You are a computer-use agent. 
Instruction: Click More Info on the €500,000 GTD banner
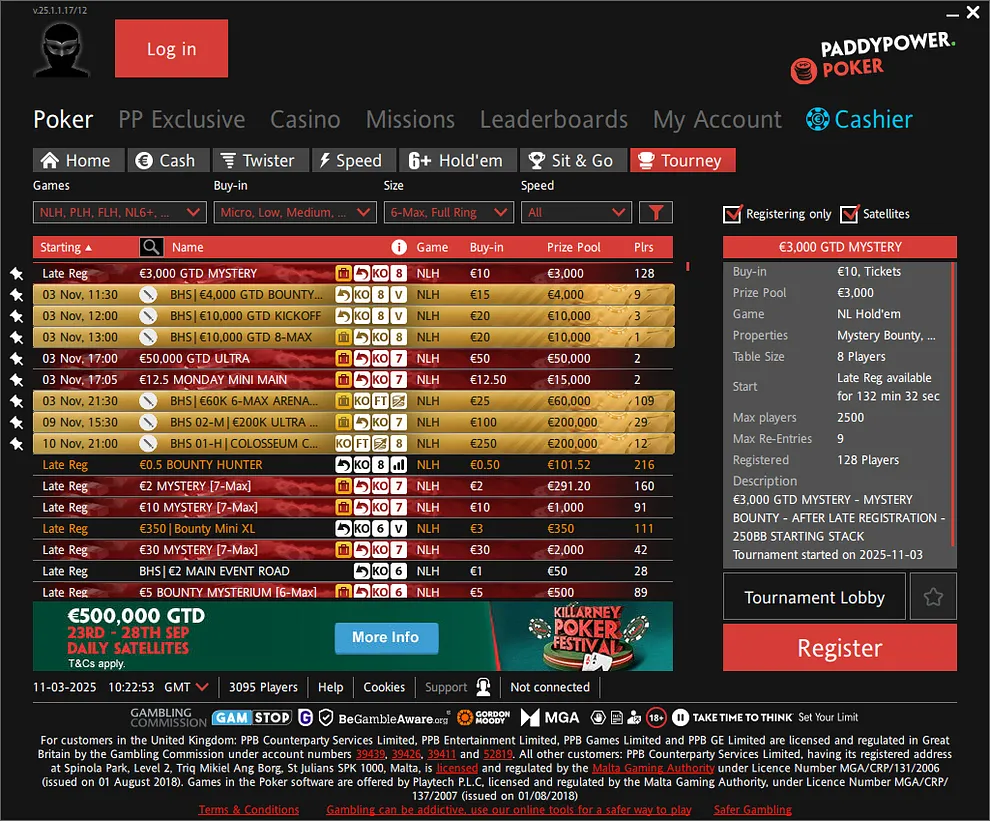click(386, 638)
